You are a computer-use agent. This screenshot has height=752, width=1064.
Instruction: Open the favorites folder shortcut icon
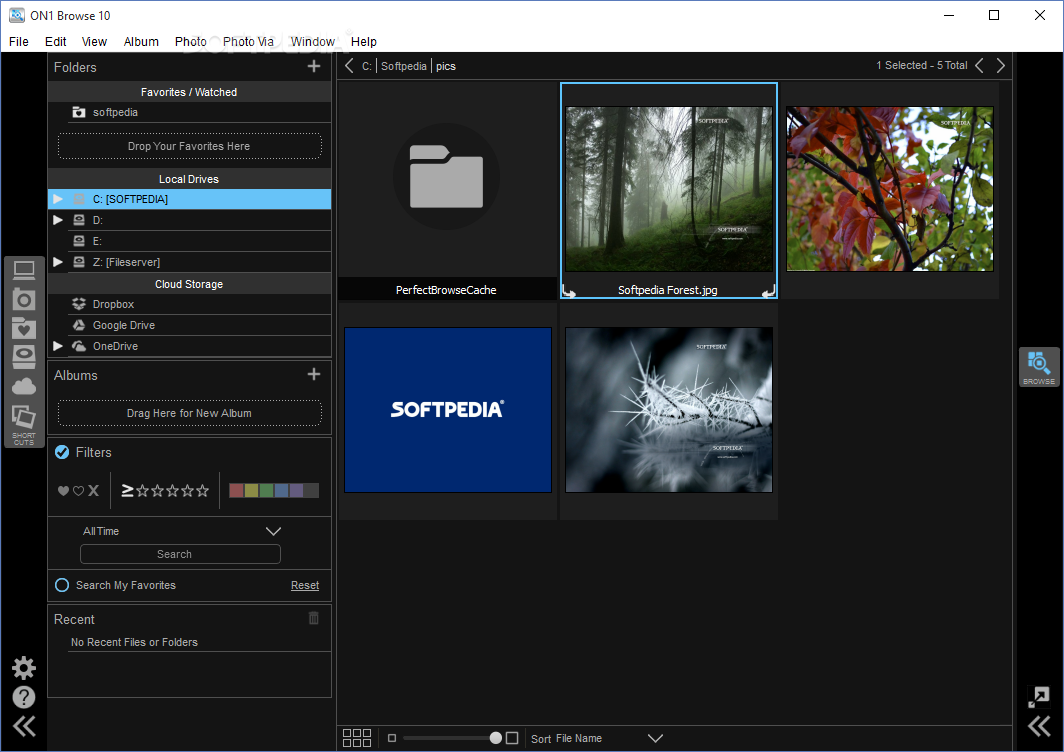tap(24, 328)
